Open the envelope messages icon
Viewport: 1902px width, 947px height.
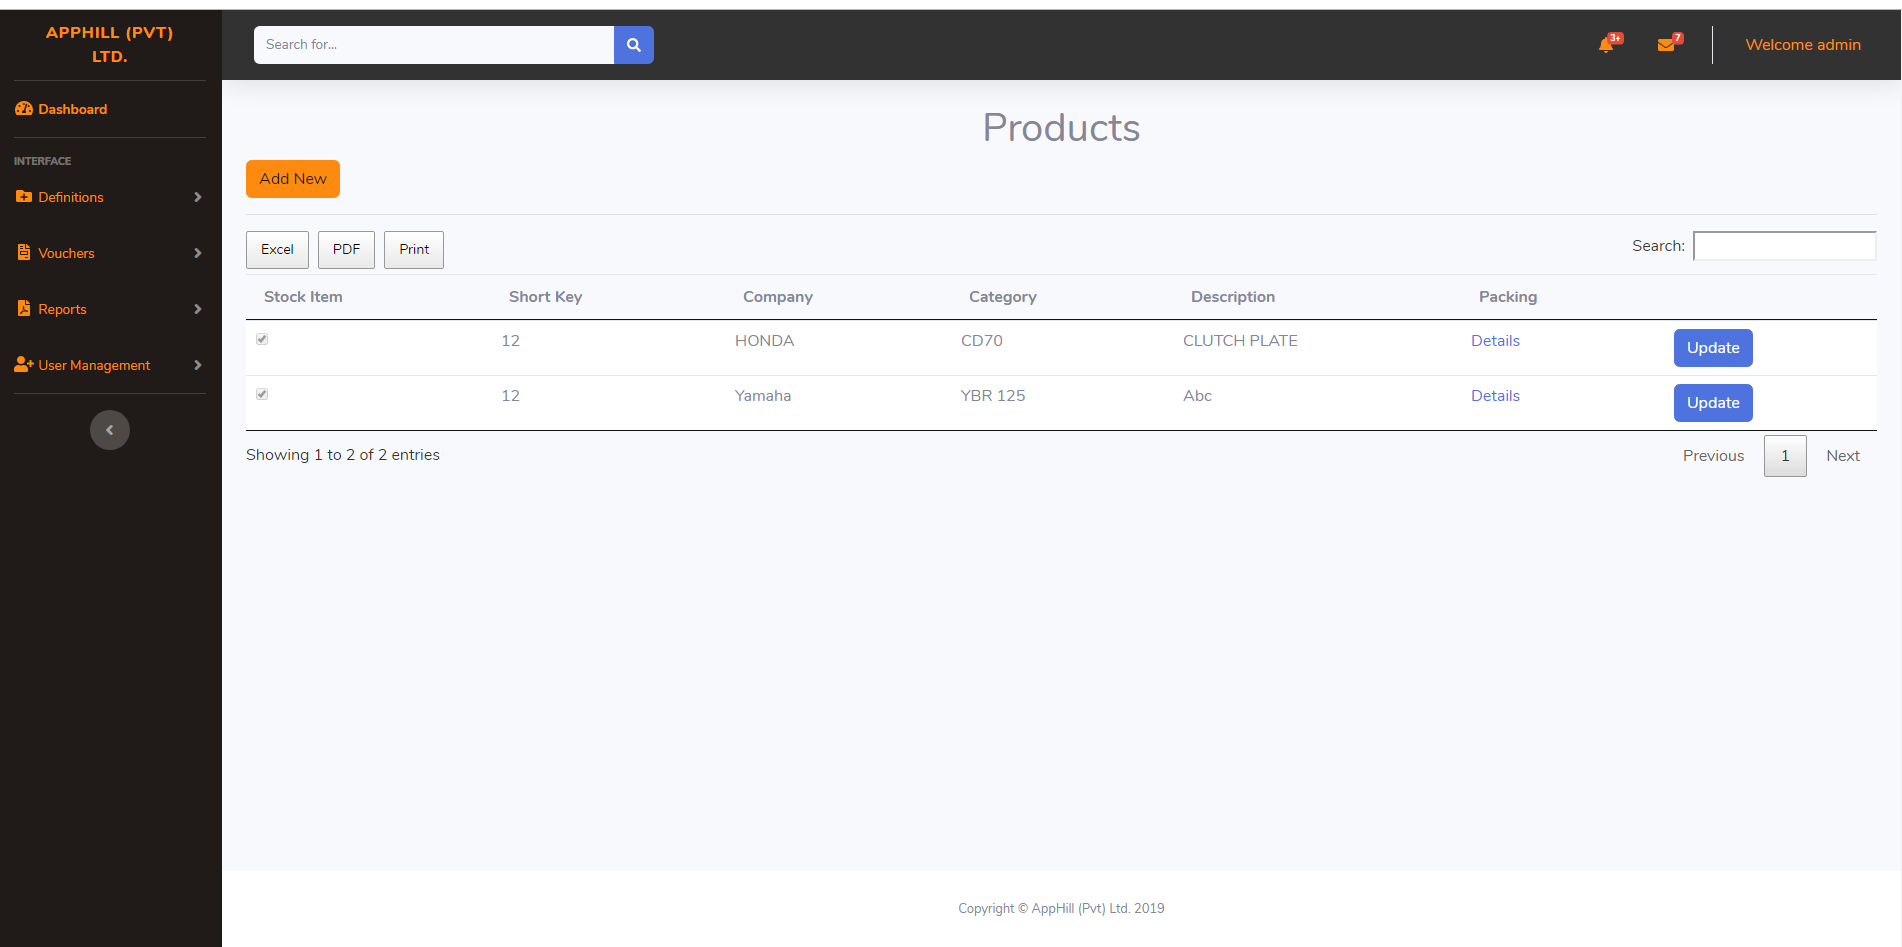(1666, 45)
